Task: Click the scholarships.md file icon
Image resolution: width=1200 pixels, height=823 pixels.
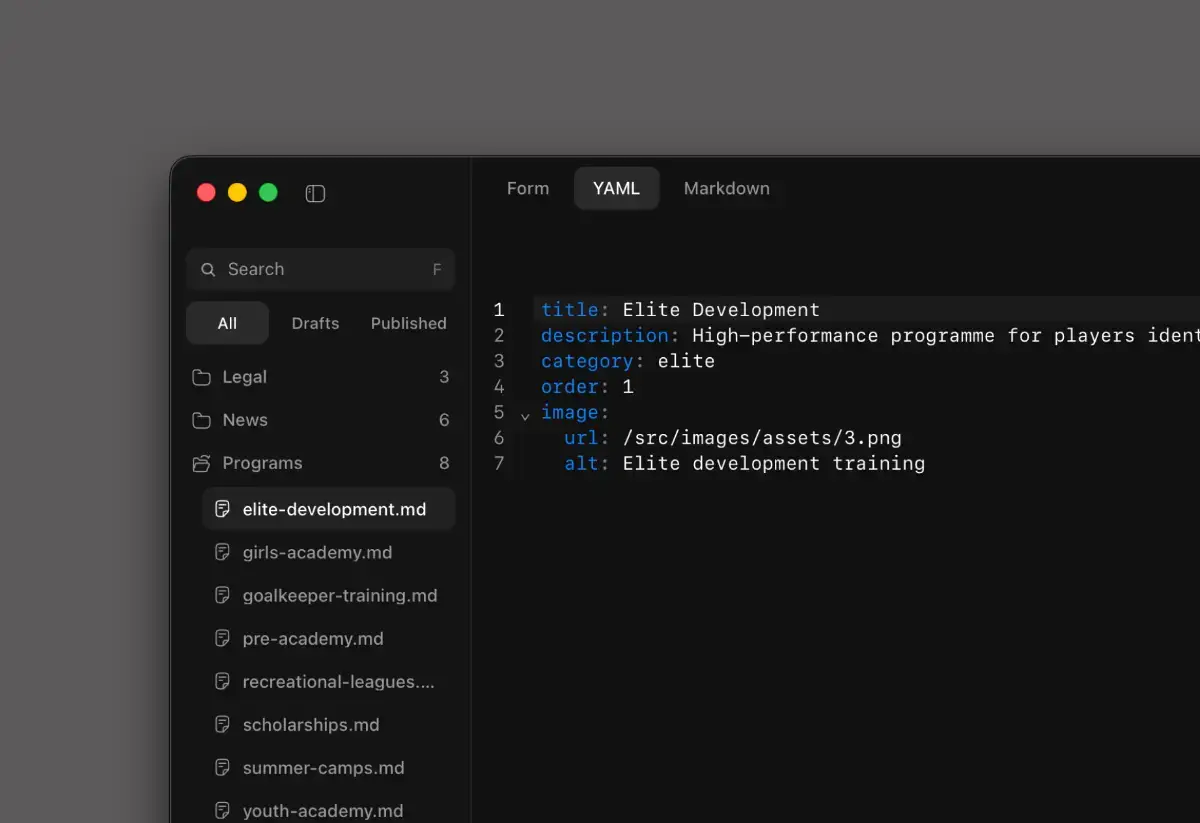Action: click(x=223, y=724)
